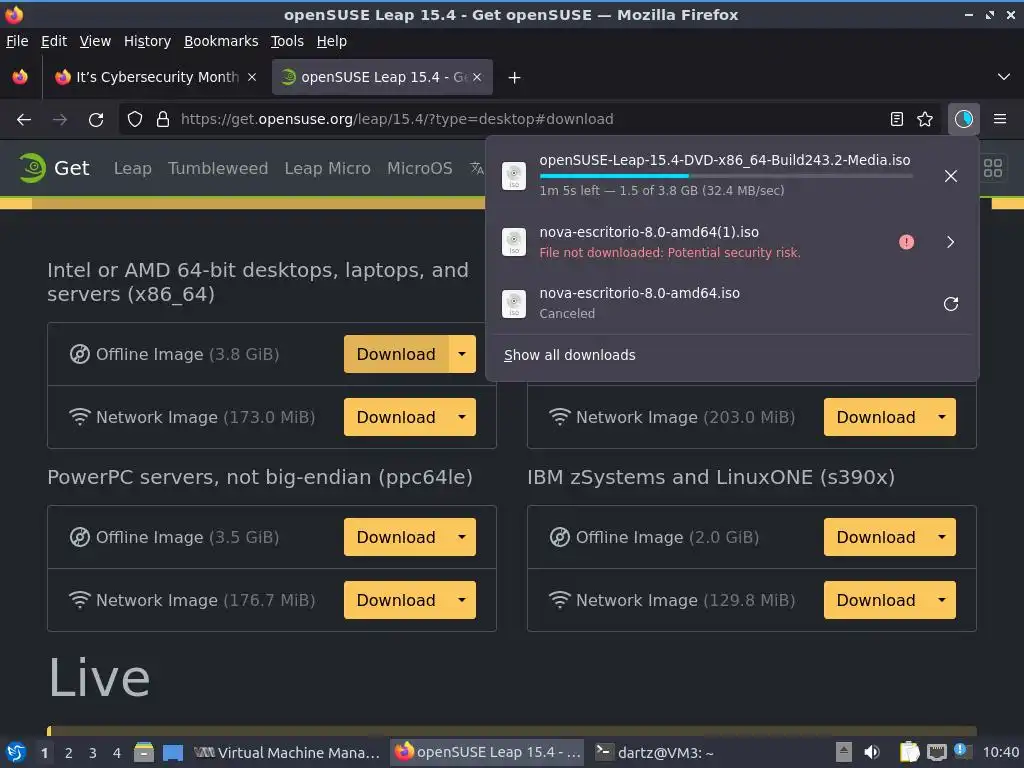Download ppc64le Offline Image 3.5 GiB
The width and height of the screenshot is (1024, 768).
[x=396, y=537]
